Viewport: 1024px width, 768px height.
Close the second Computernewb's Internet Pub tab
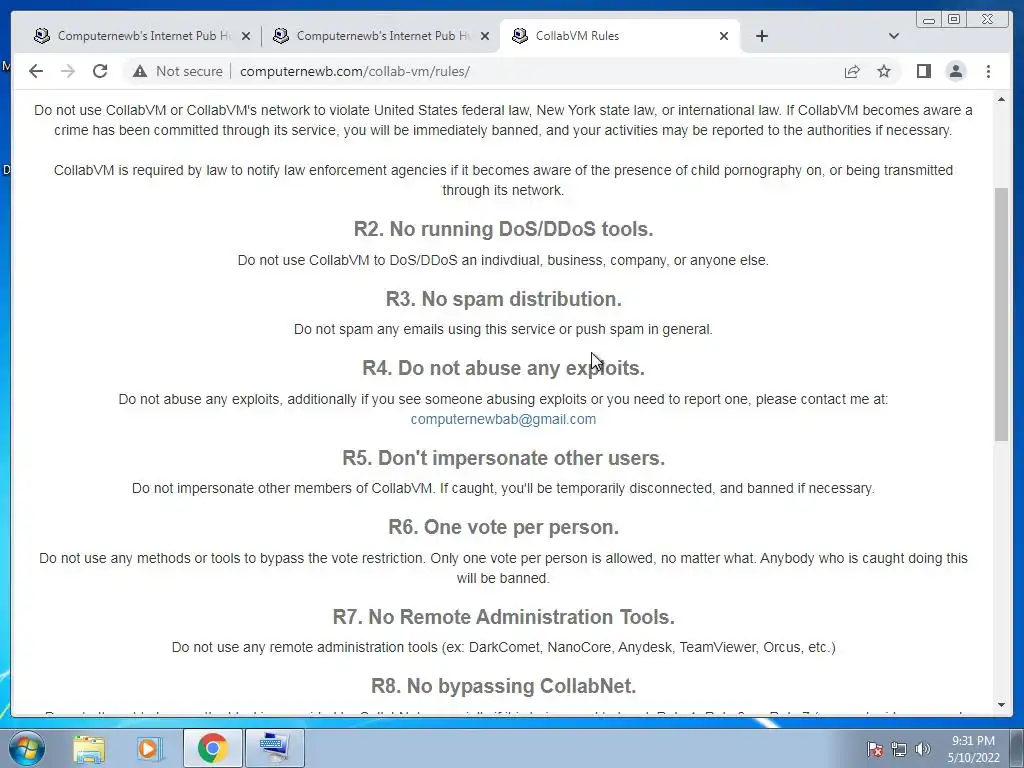click(485, 36)
